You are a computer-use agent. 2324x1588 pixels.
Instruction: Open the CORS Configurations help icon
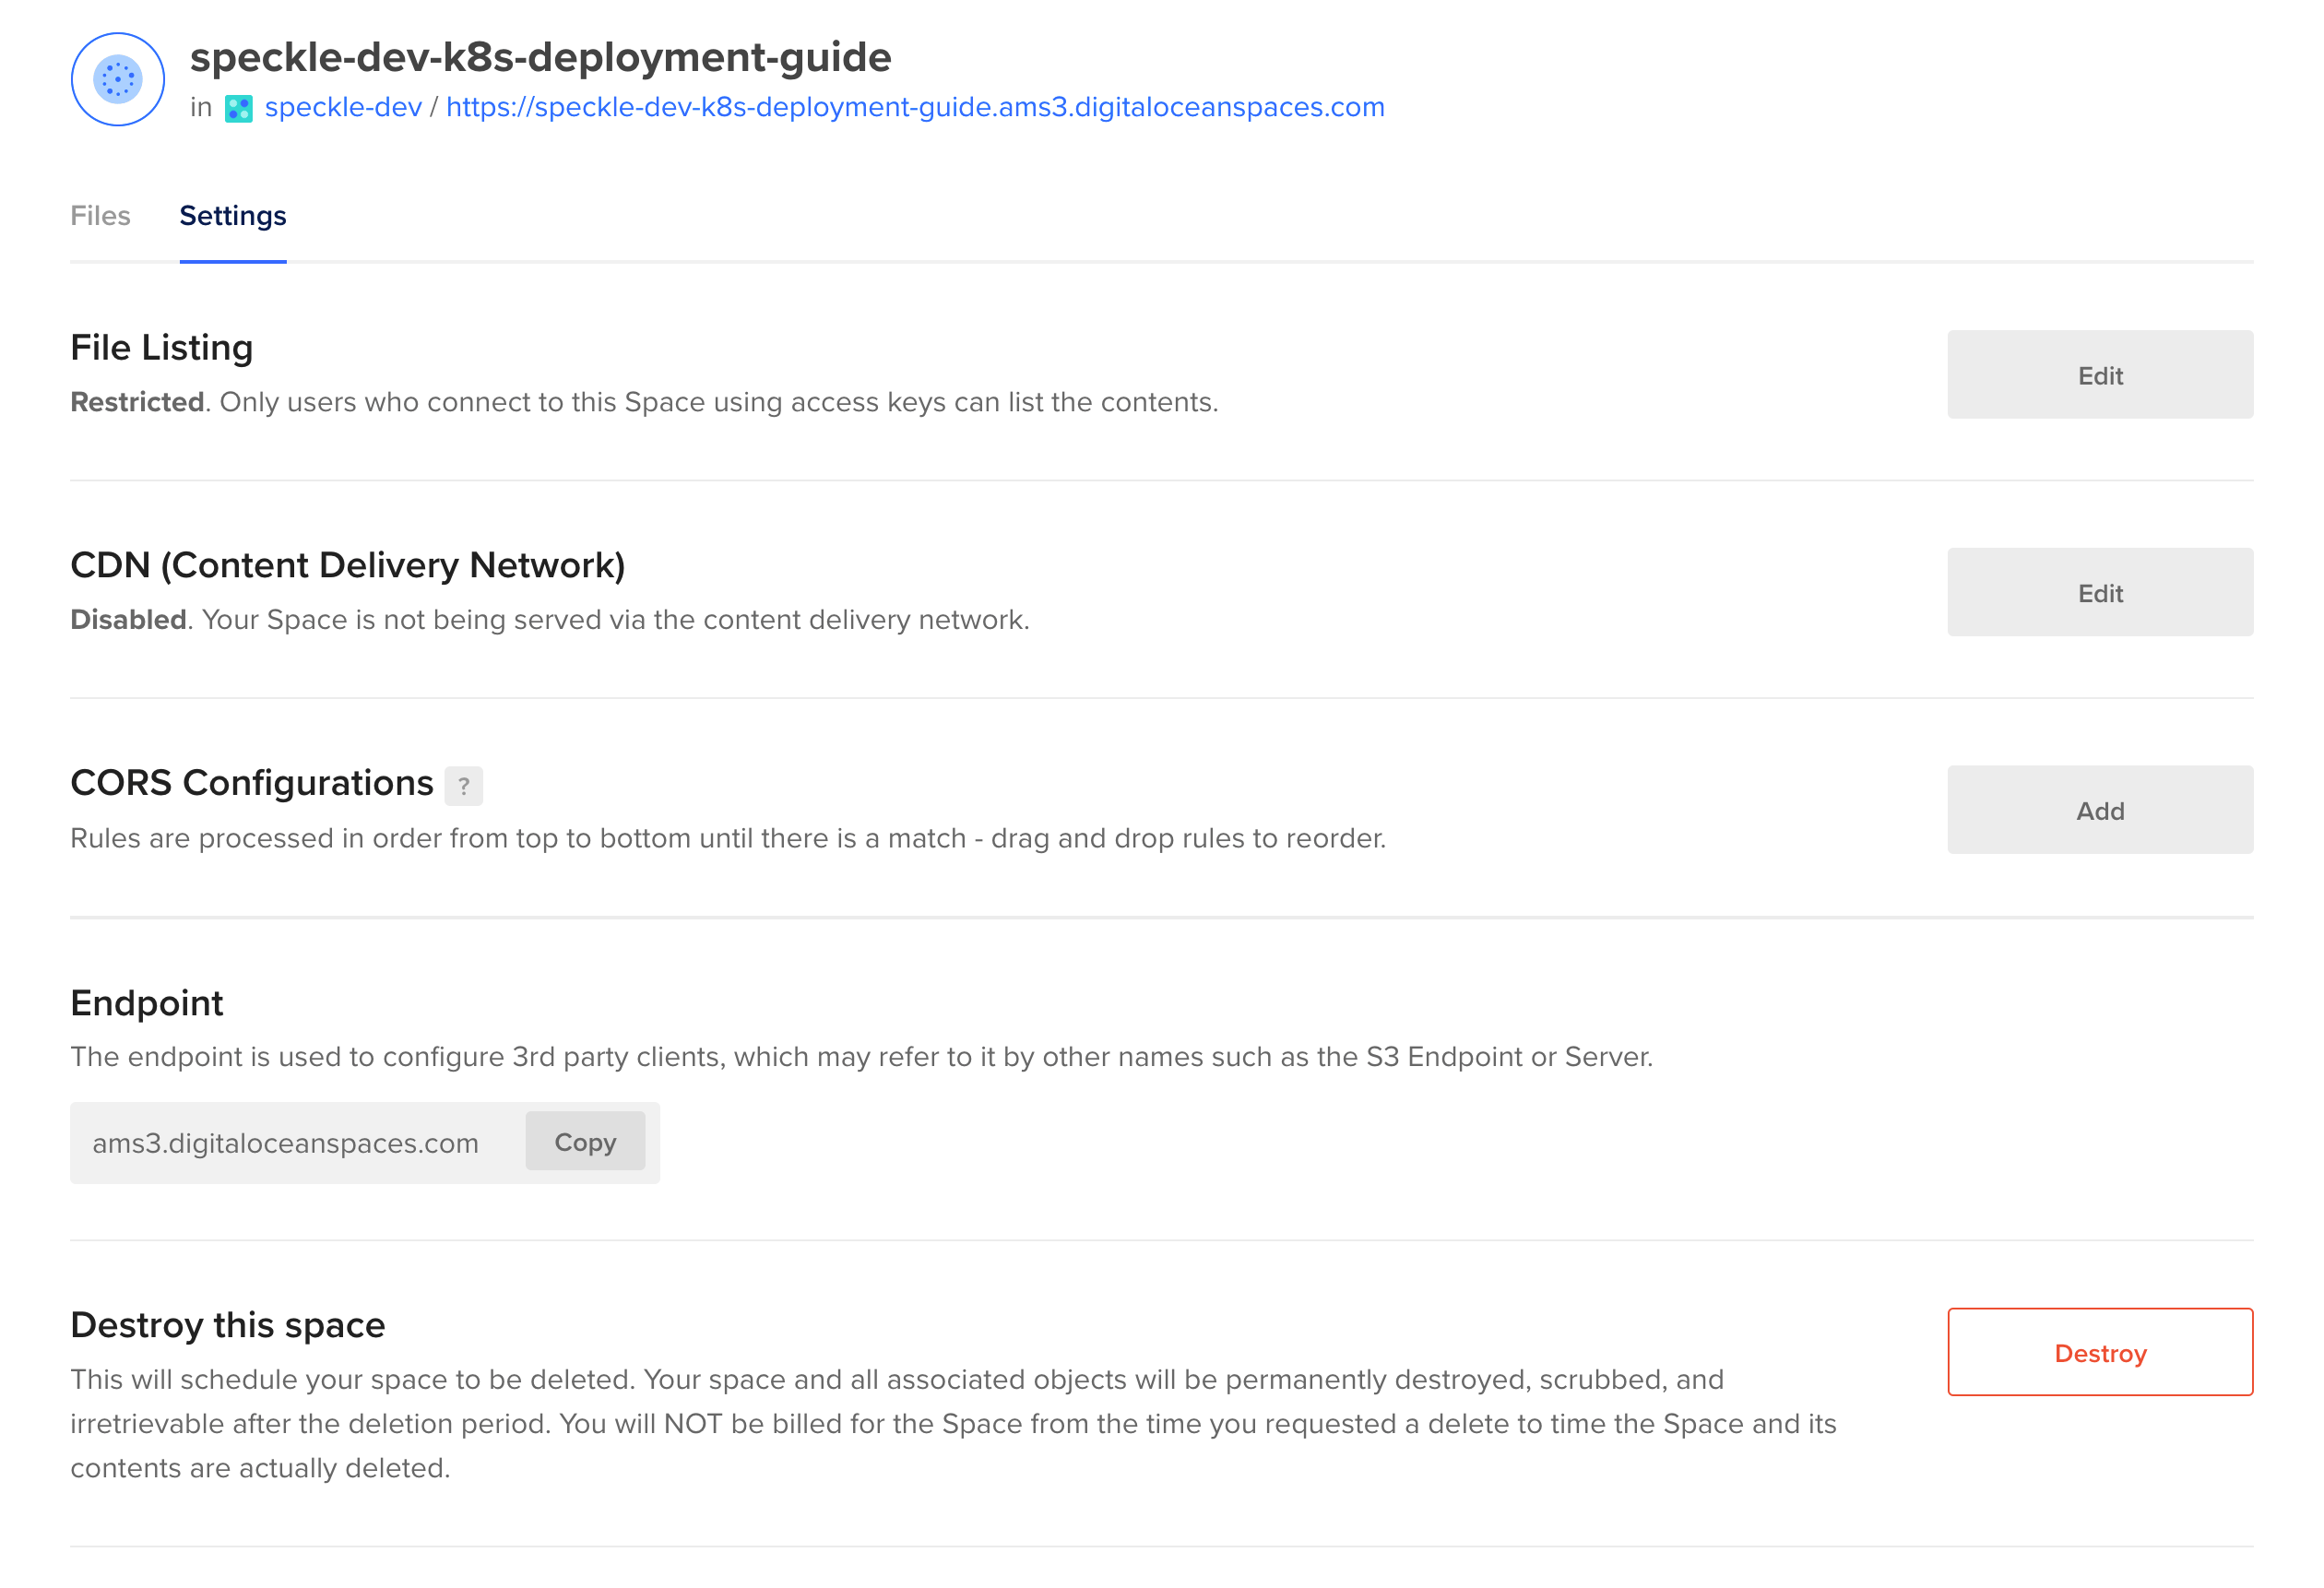click(x=463, y=786)
